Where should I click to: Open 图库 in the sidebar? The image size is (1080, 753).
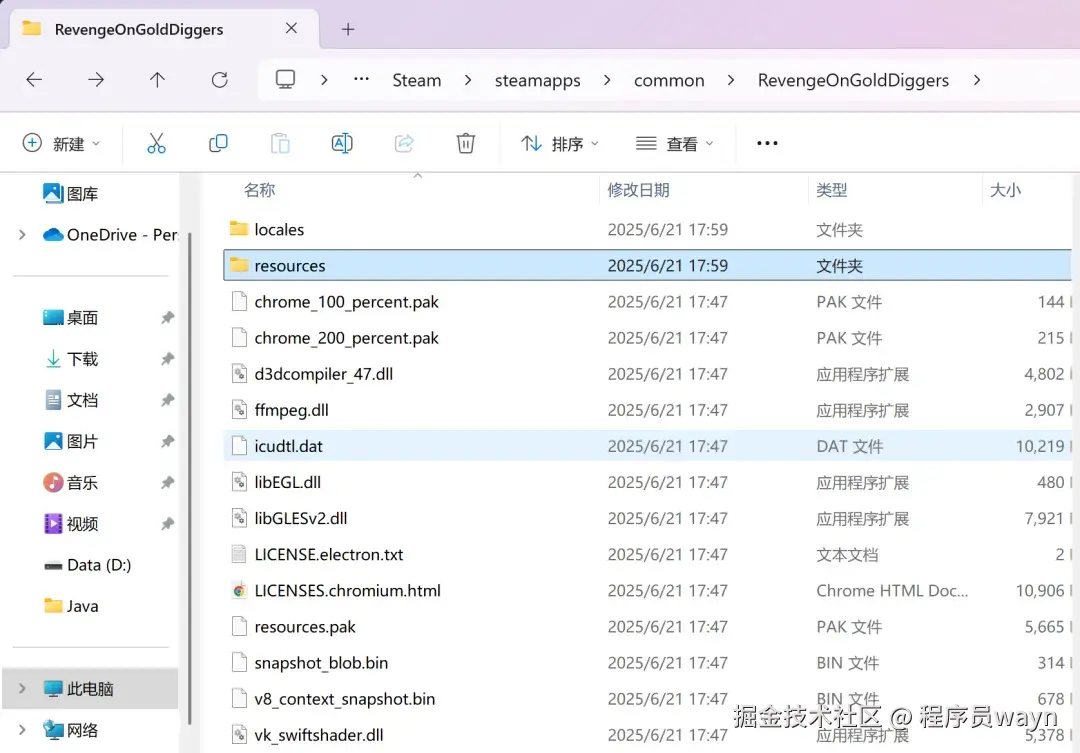[70, 194]
